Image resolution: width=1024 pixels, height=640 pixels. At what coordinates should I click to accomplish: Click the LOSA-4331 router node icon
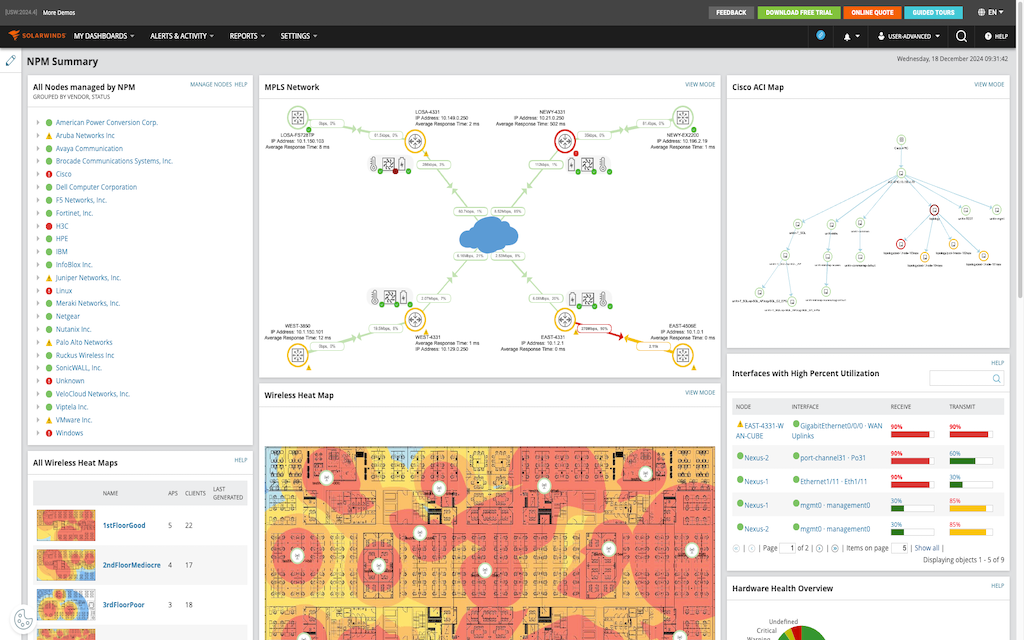point(415,141)
